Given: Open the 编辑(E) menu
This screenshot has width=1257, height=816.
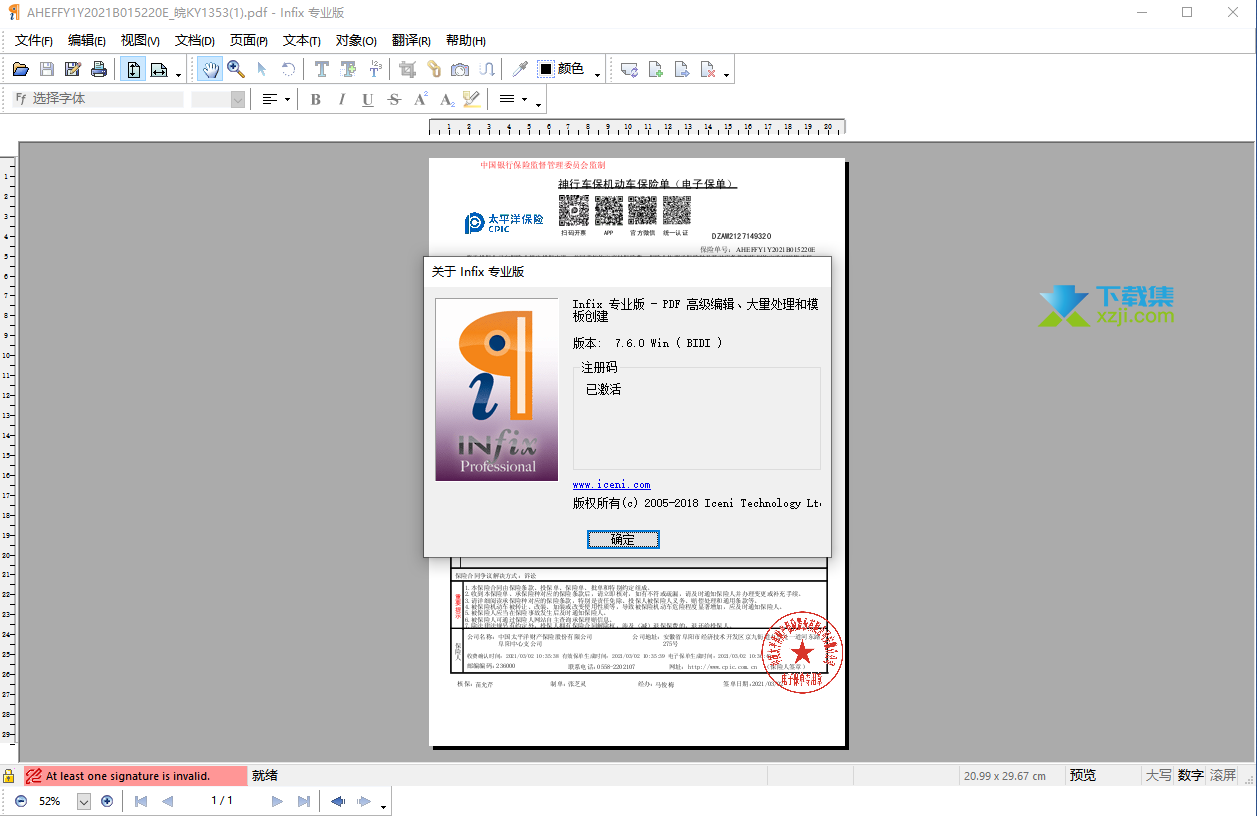Looking at the screenshot, I should coord(87,41).
